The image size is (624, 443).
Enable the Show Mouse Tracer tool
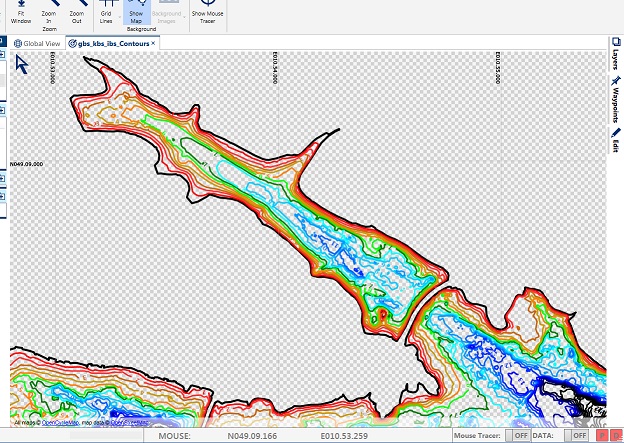click(x=207, y=12)
